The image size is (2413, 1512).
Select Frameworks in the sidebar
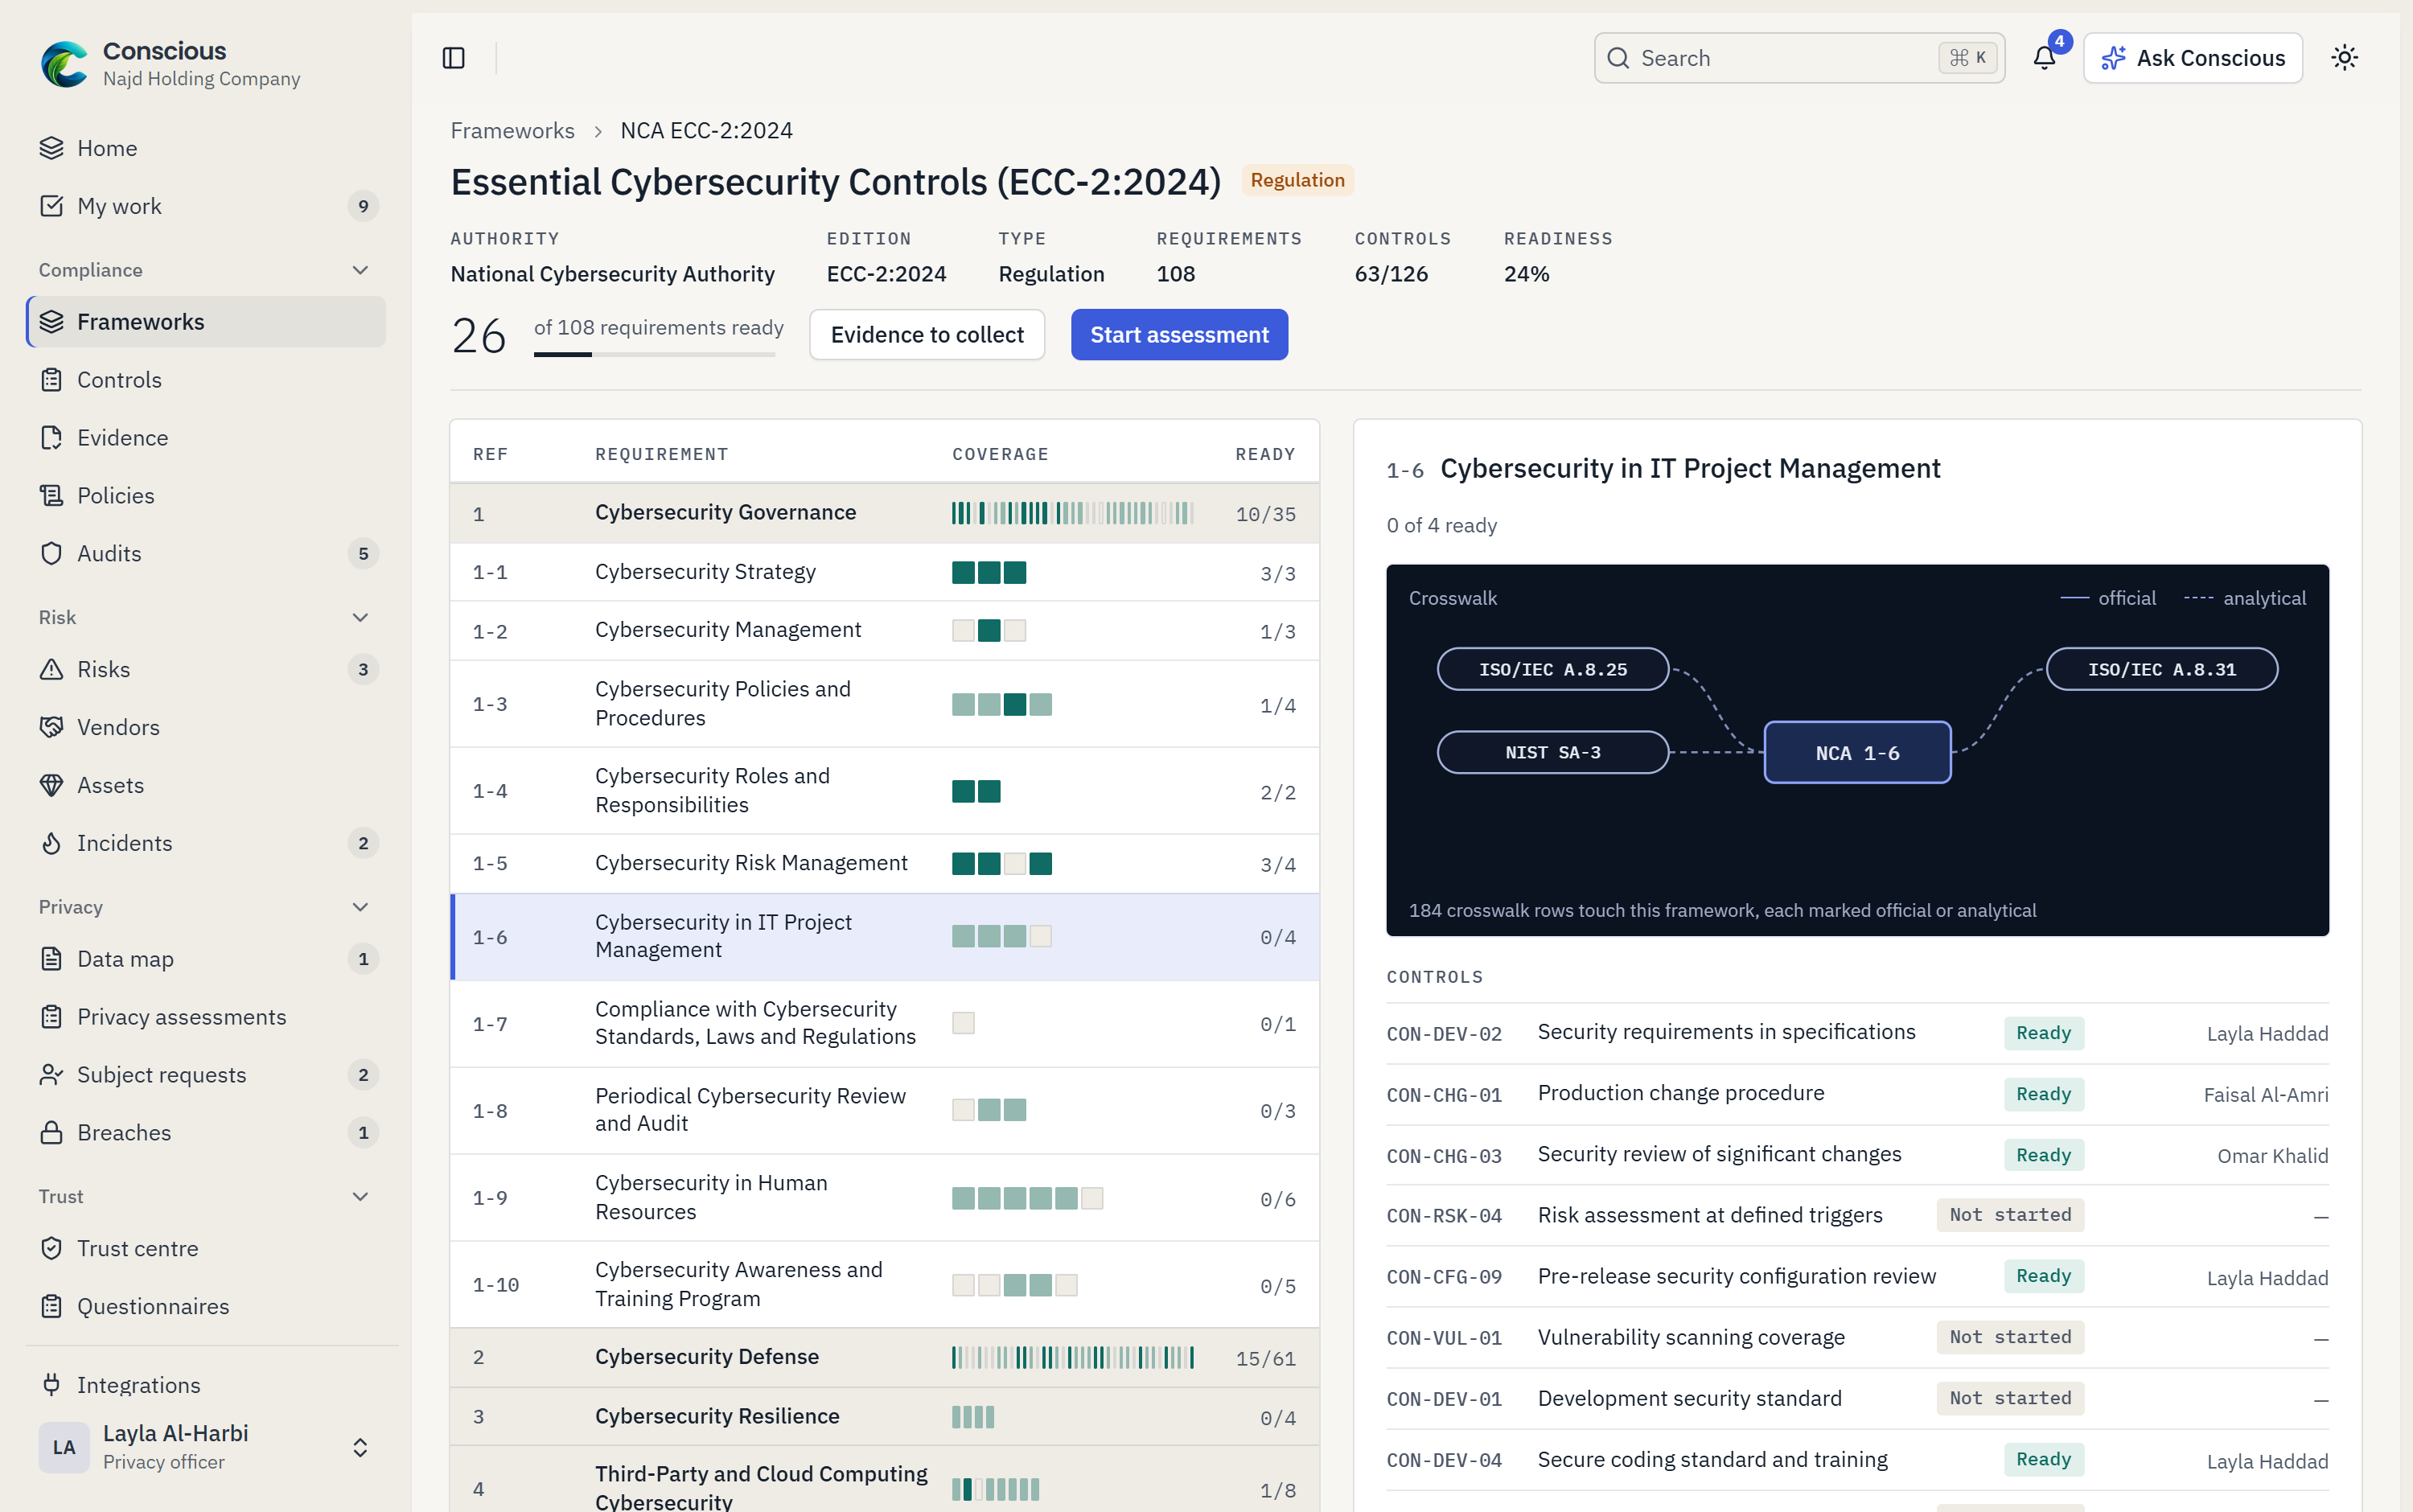click(x=206, y=322)
